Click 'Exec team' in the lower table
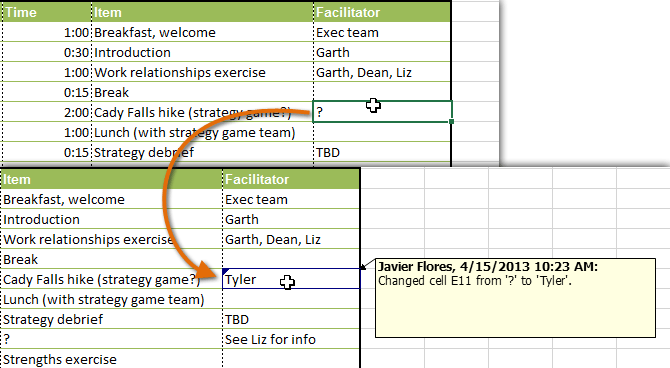The width and height of the screenshot is (670, 368). (291, 200)
